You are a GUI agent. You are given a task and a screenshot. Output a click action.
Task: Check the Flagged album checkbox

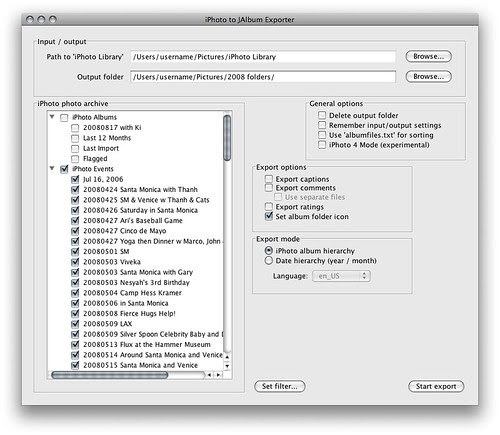[75, 159]
